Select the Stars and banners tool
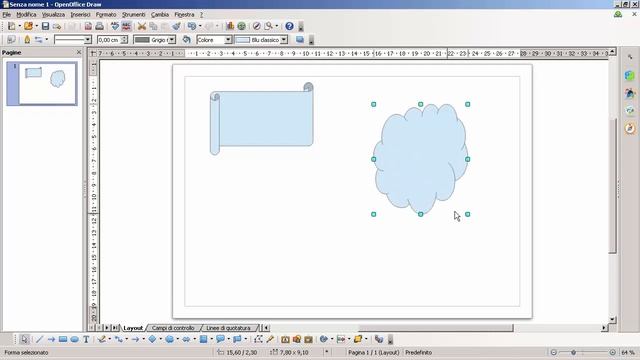The width and height of the screenshot is (640, 360). tap(237, 339)
